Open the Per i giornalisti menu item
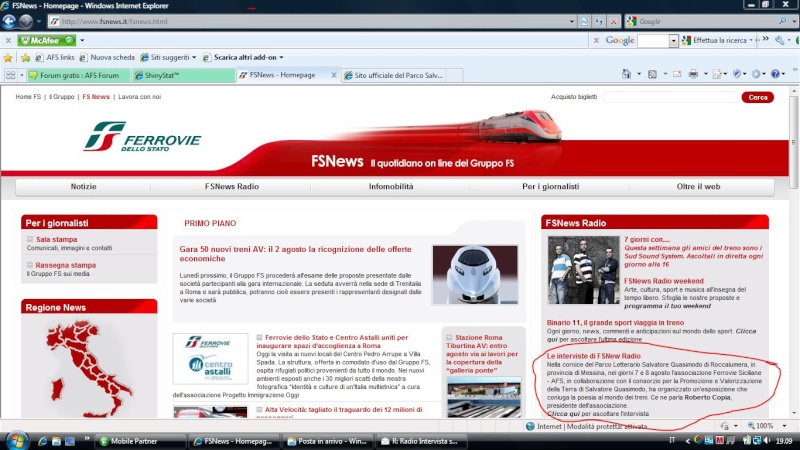Viewport: 800px width, 450px height. (551, 187)
